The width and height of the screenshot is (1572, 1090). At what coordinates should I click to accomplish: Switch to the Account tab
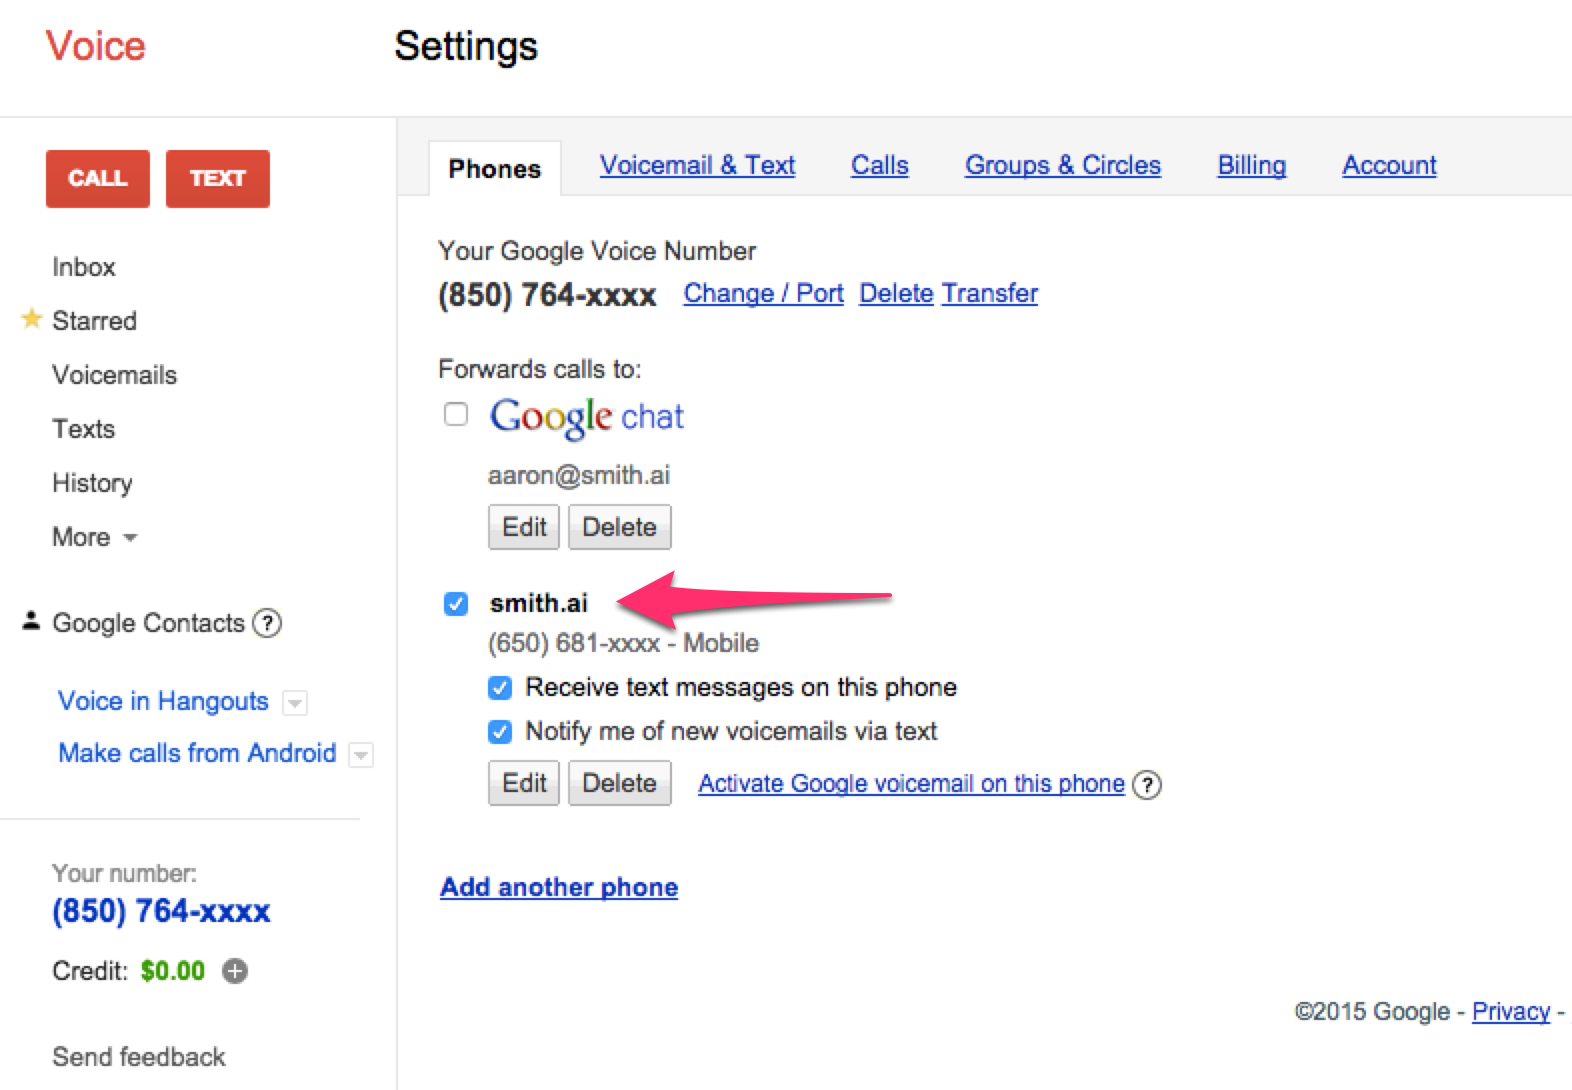click(1390, 165)
